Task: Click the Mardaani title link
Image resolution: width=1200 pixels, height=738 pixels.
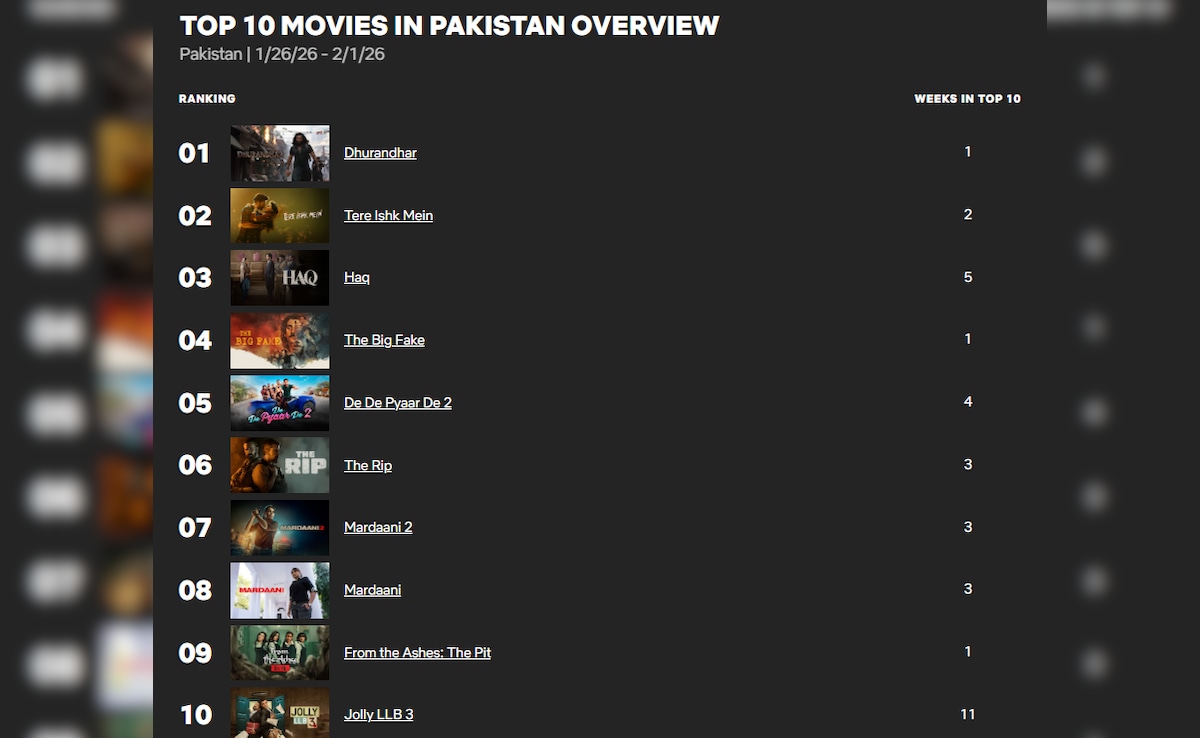Action: pos(372,590)
